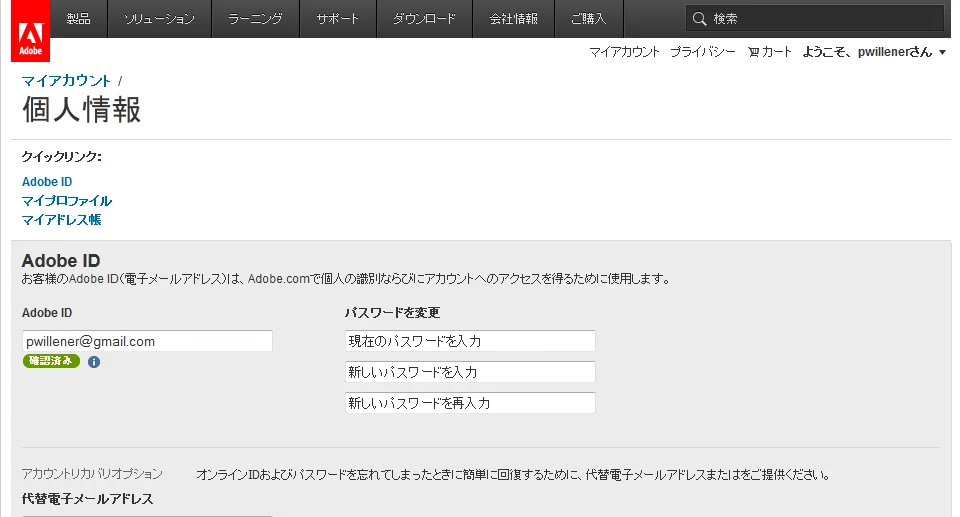Open the 会社情報 menu
Image resolution: width=960 pixels, height=517 pixels.
(513, 19)
